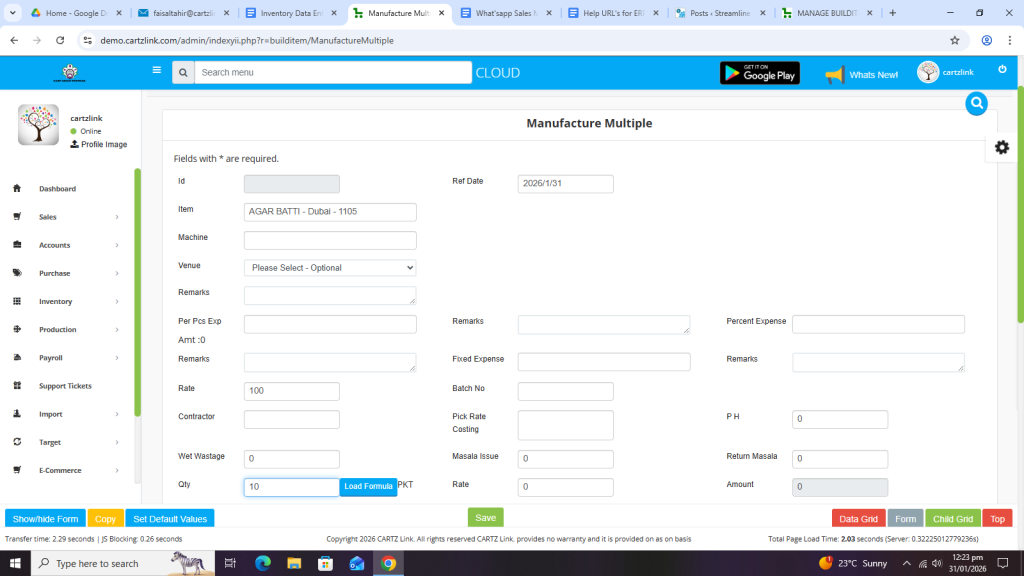Click the power logout icon
The image size is (1024, 576).
tap(1002, 69)
